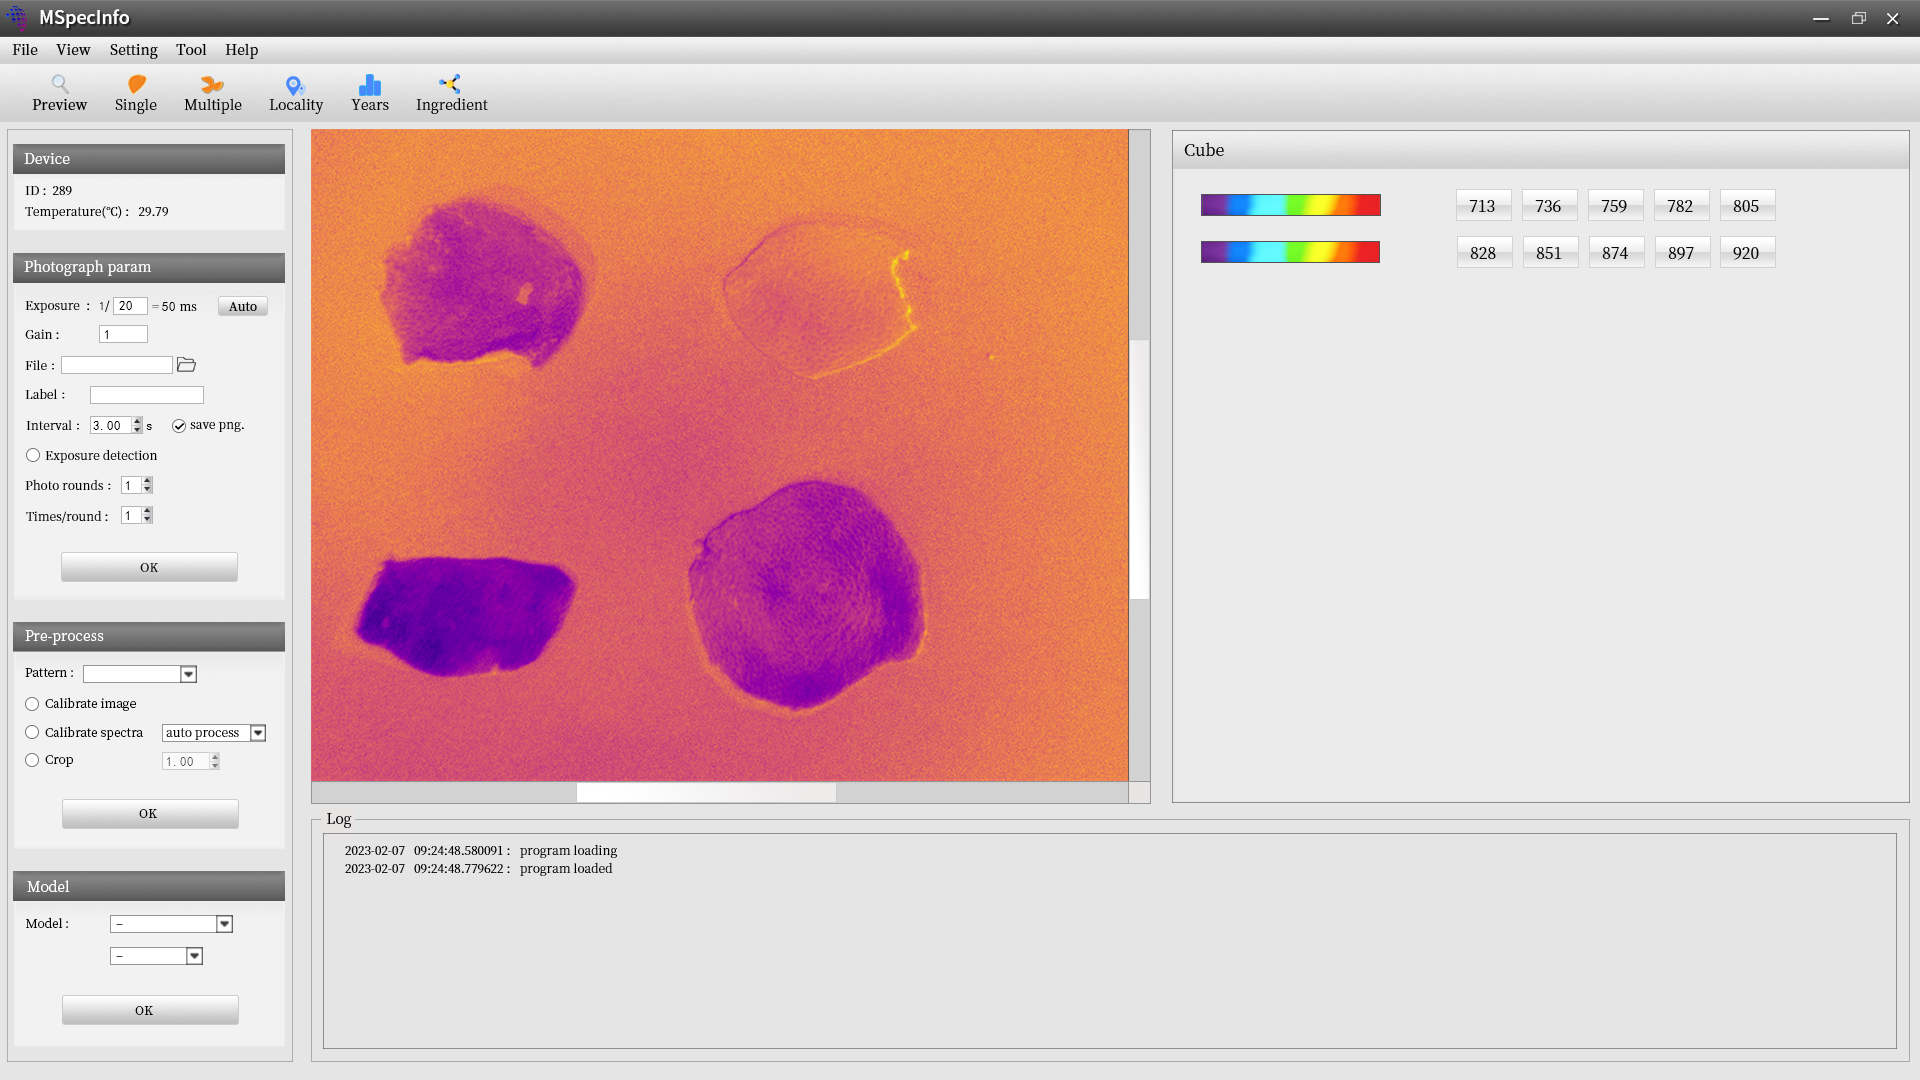The image size is (1920, 1080).
Task: Click the folder browse icon for File
Action: coord(186,364)
